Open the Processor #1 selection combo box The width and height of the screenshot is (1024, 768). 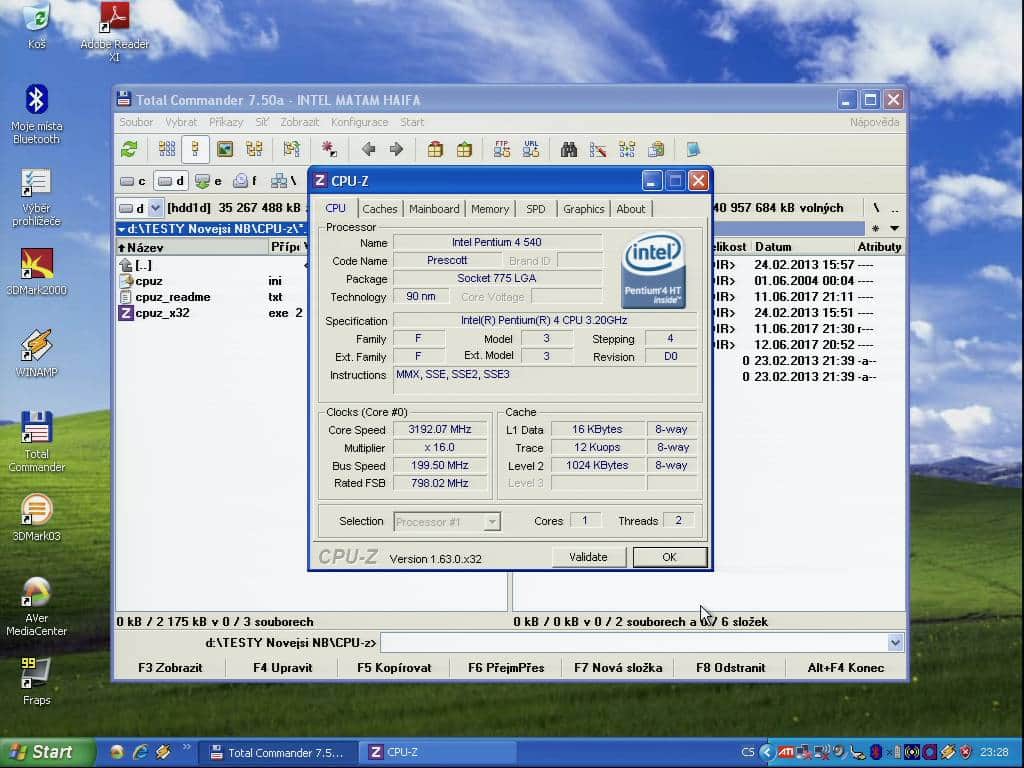(447, 522)
